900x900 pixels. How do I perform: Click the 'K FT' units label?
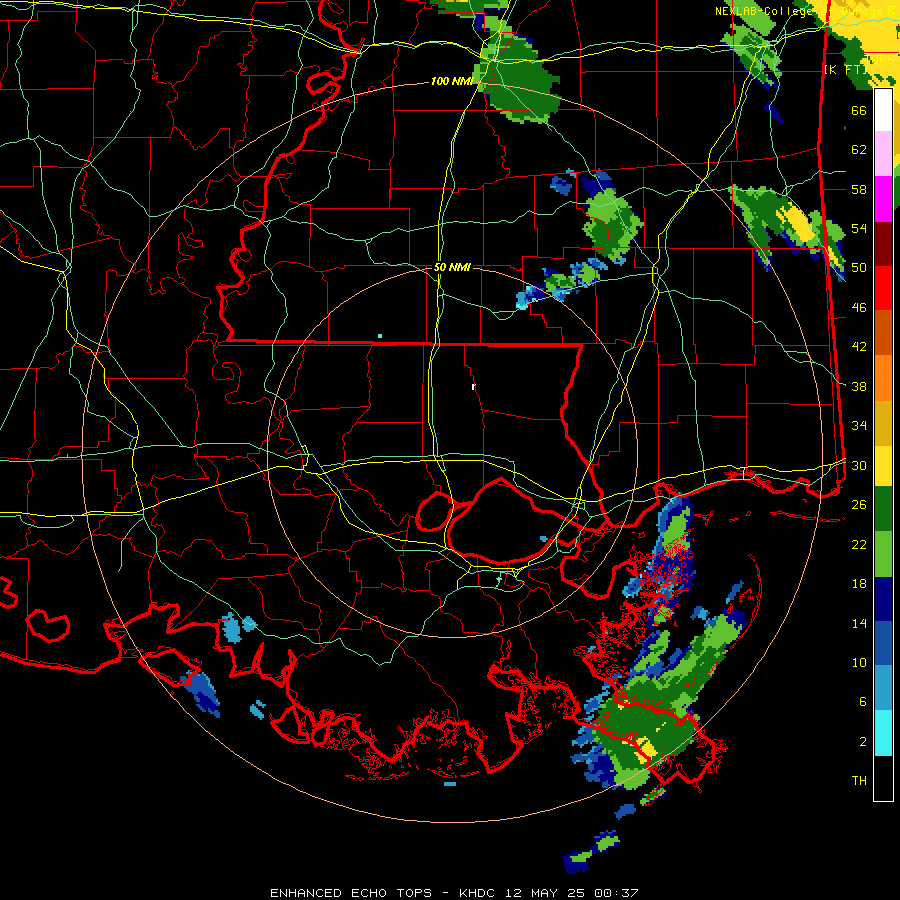click(x=847, y=69)
